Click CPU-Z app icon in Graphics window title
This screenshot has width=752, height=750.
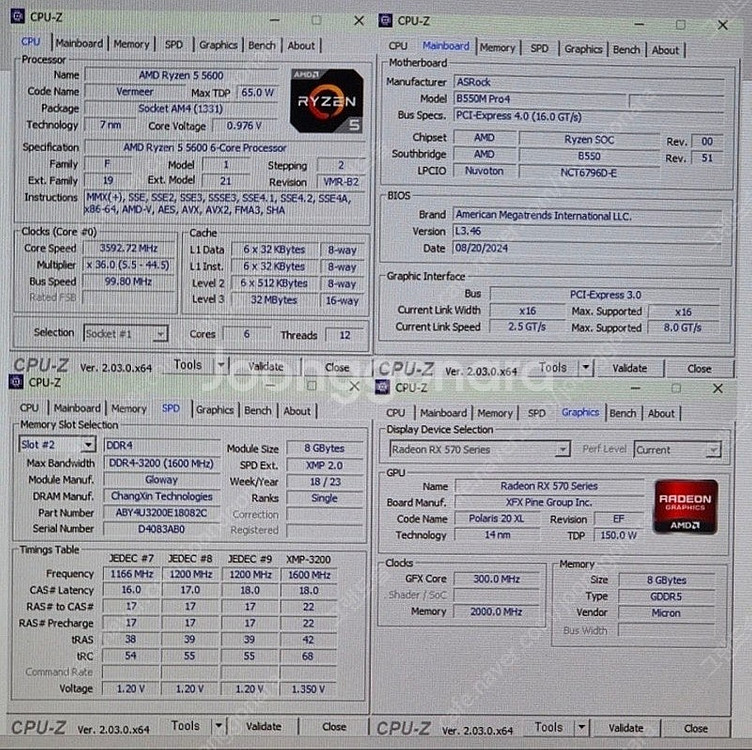point(382,387)
